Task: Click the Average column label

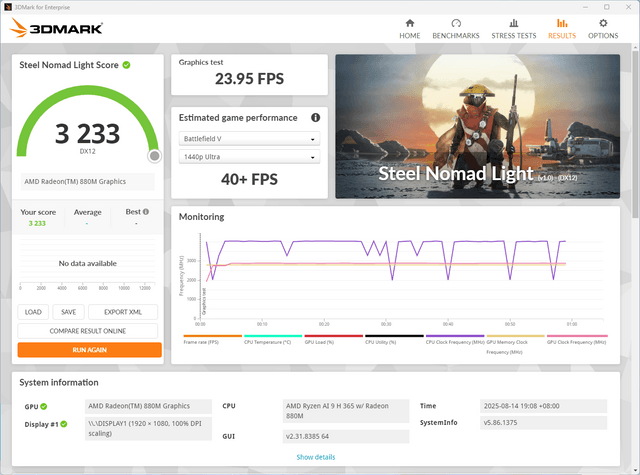Action: [87, 212]
